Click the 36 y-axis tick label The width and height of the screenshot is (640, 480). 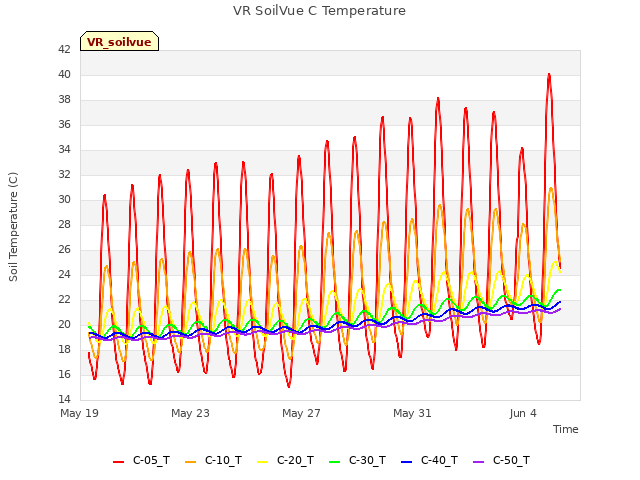(x=64, y=124)
